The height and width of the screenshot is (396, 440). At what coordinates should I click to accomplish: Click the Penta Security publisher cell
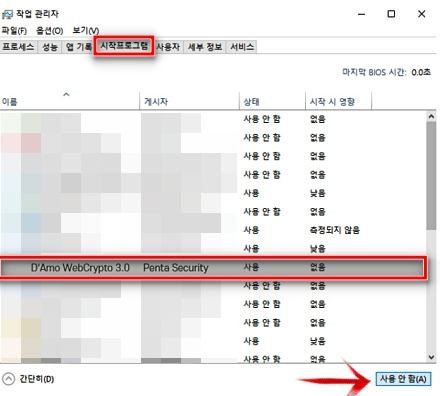tap(176, 268)
